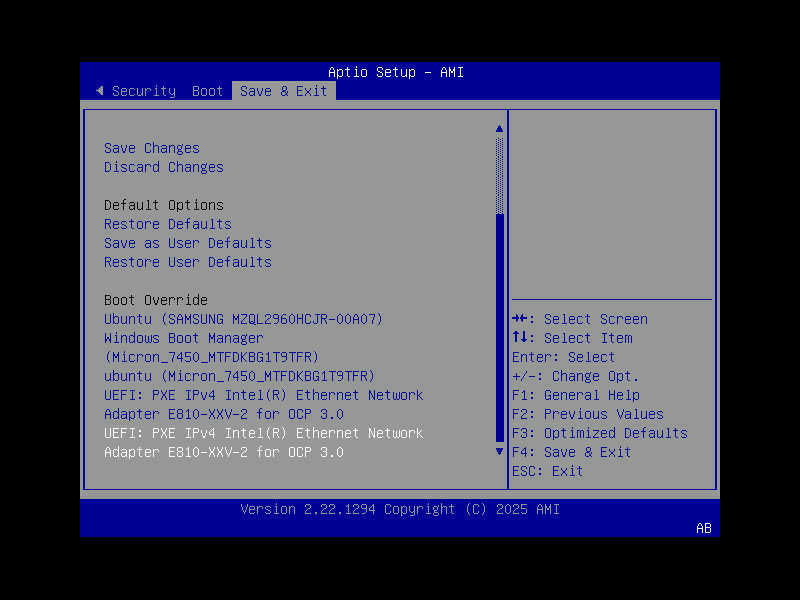Switch to the Security tab

coord(143,91)
